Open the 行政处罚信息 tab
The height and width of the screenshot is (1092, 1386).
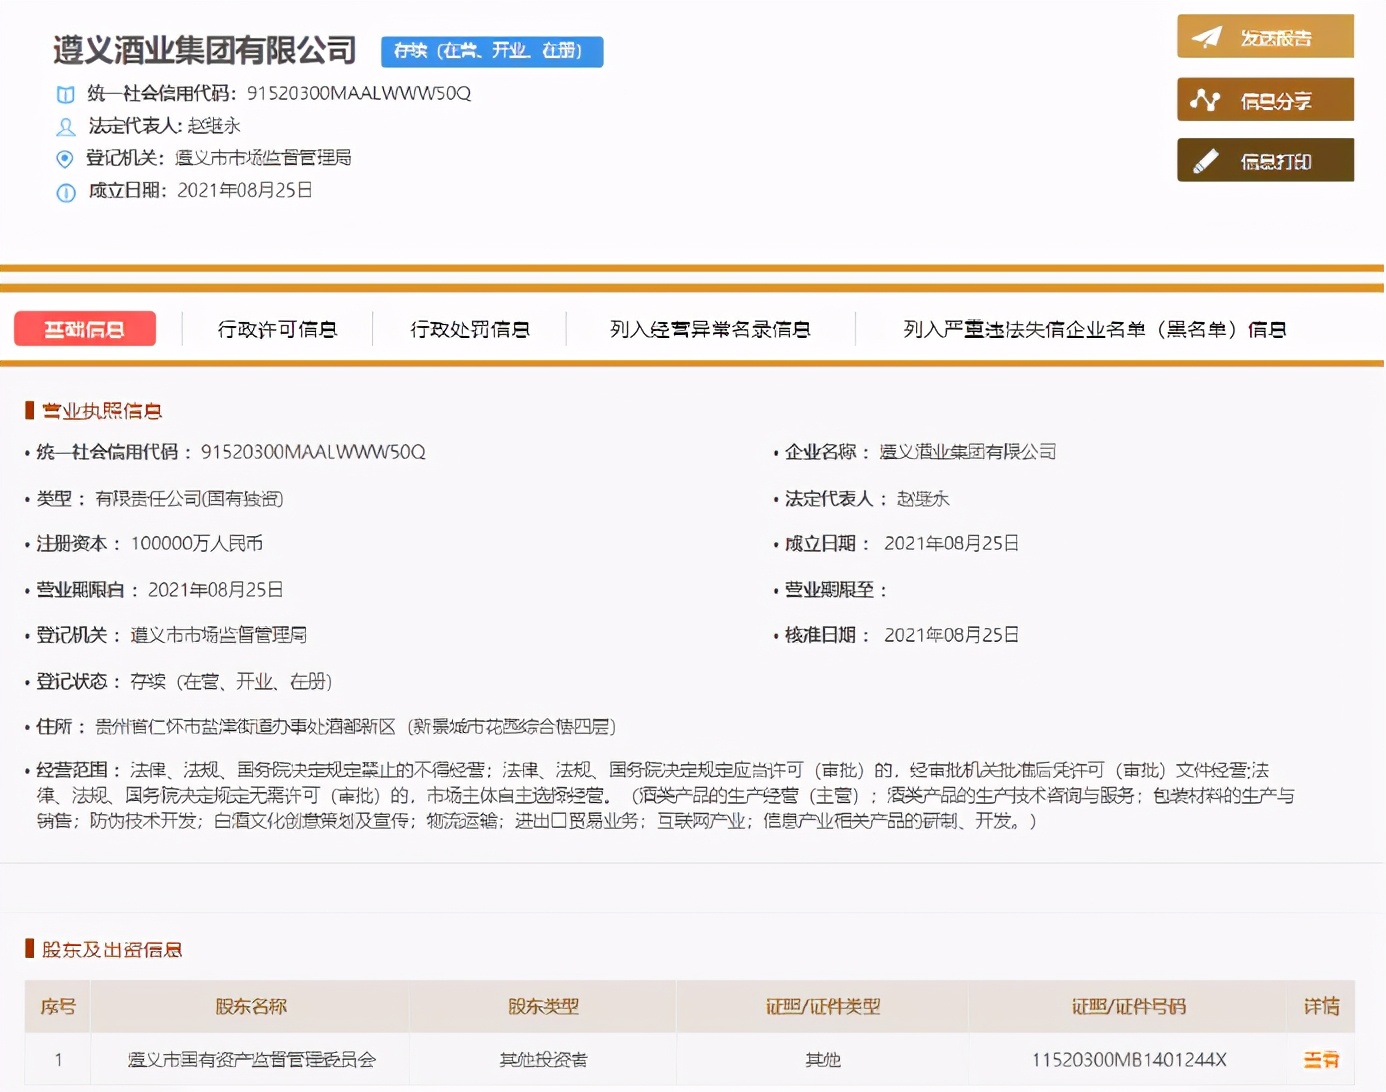click(470, 329)
